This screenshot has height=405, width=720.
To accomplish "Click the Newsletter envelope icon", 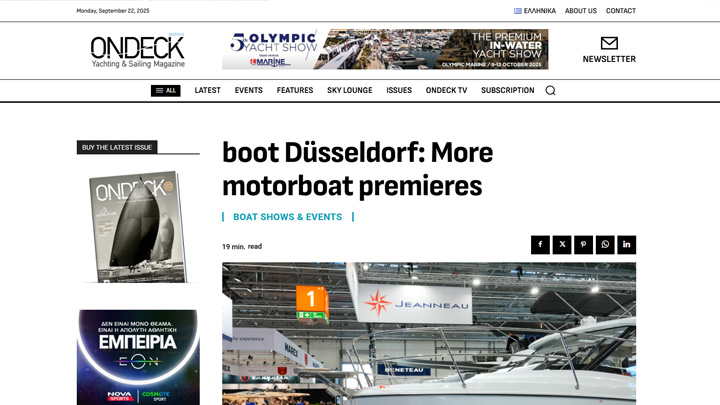I will click(x=609, y=43).
